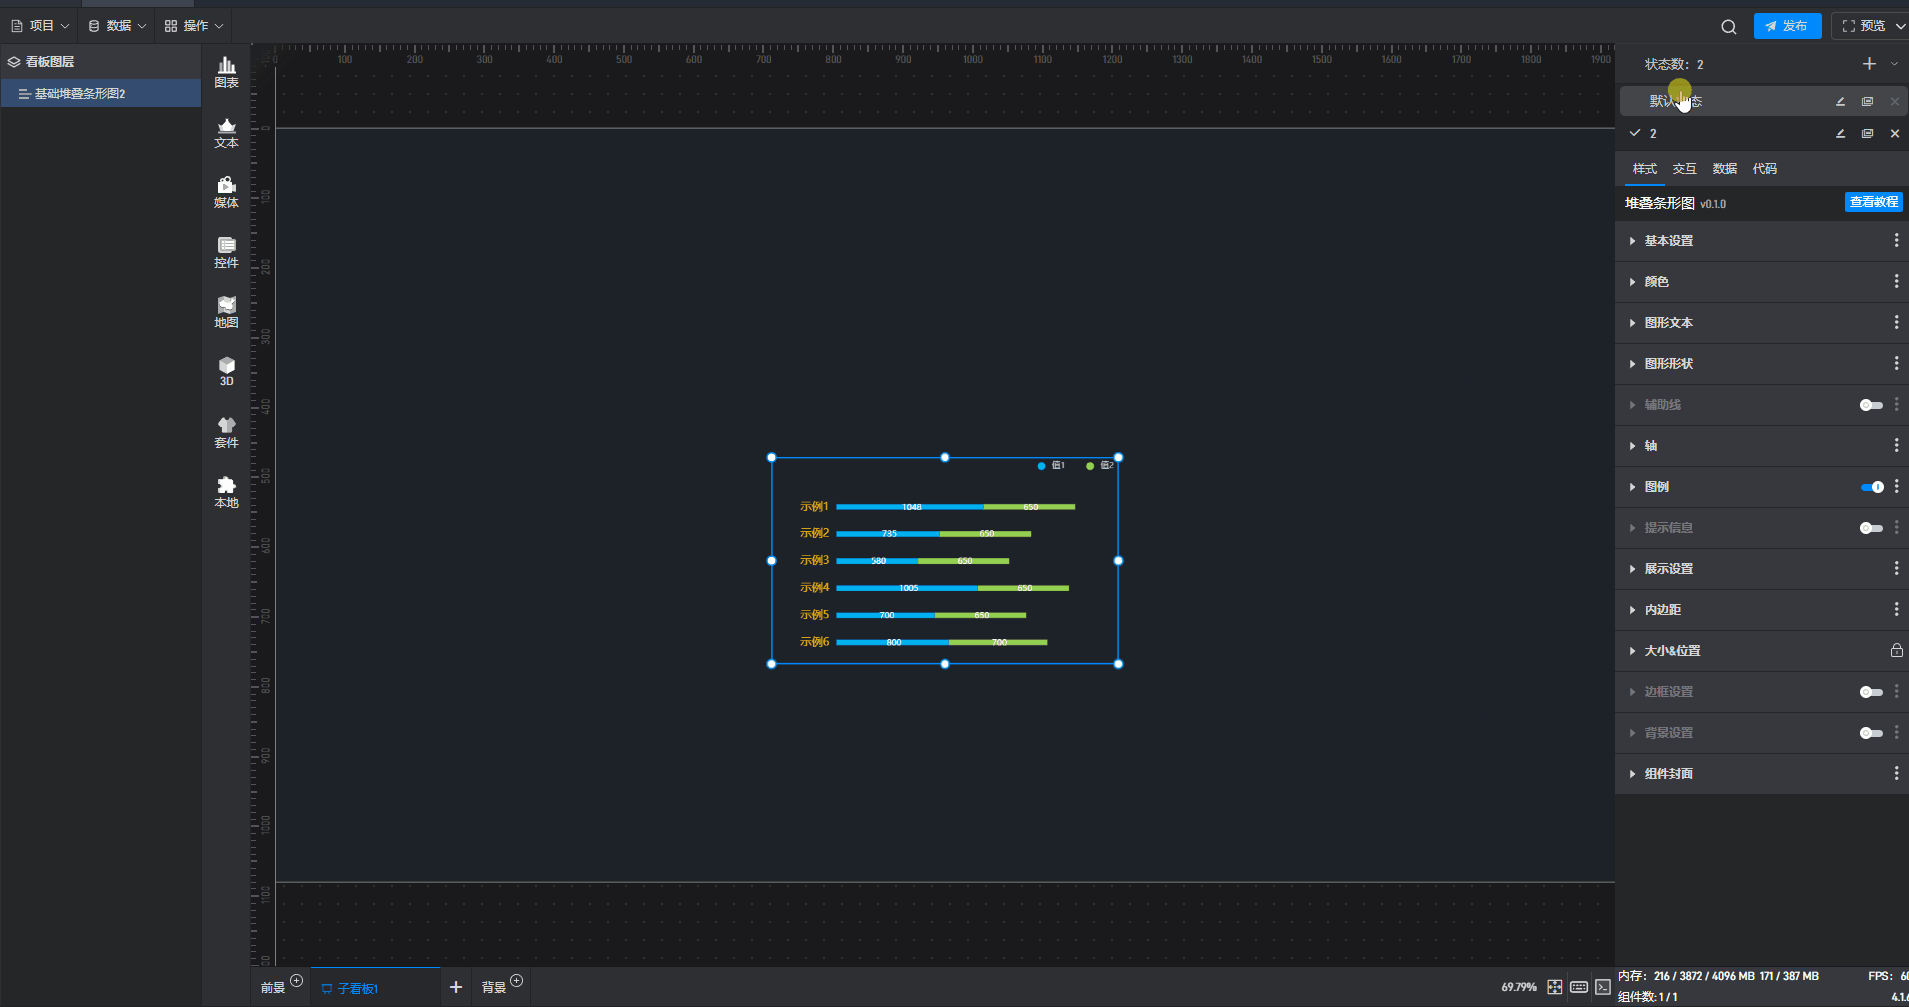Click the 发布 publish button
1909x1007 pixels.
(1787, 26)
